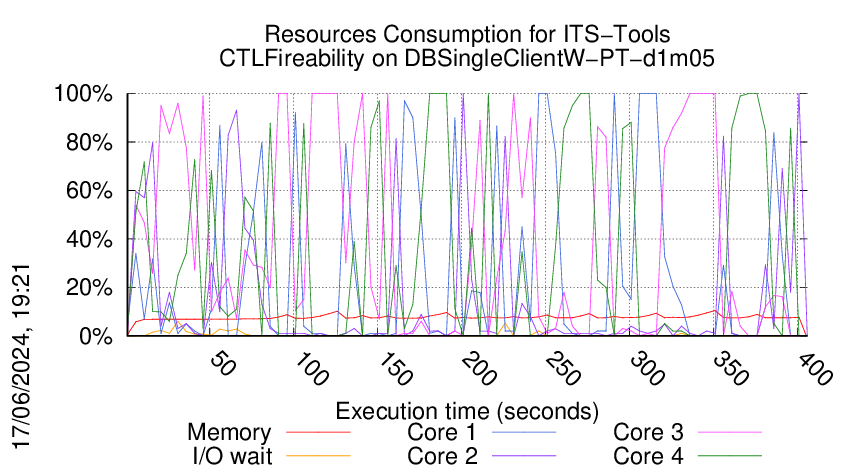Viewport: 850px width, 475px height.
Task: Click the 'Core 2' legend label
Action: (x=442, y=456)
